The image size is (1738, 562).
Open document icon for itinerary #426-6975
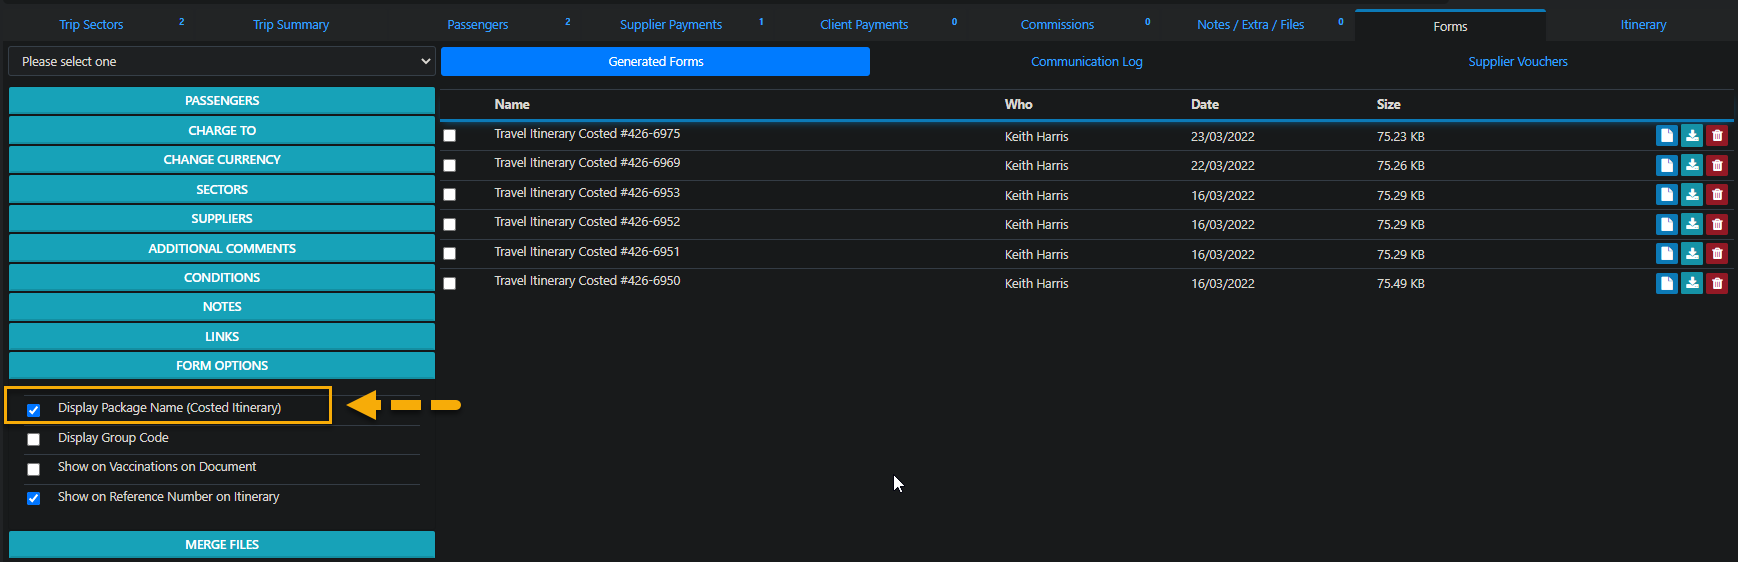(x=1666, y=136)
